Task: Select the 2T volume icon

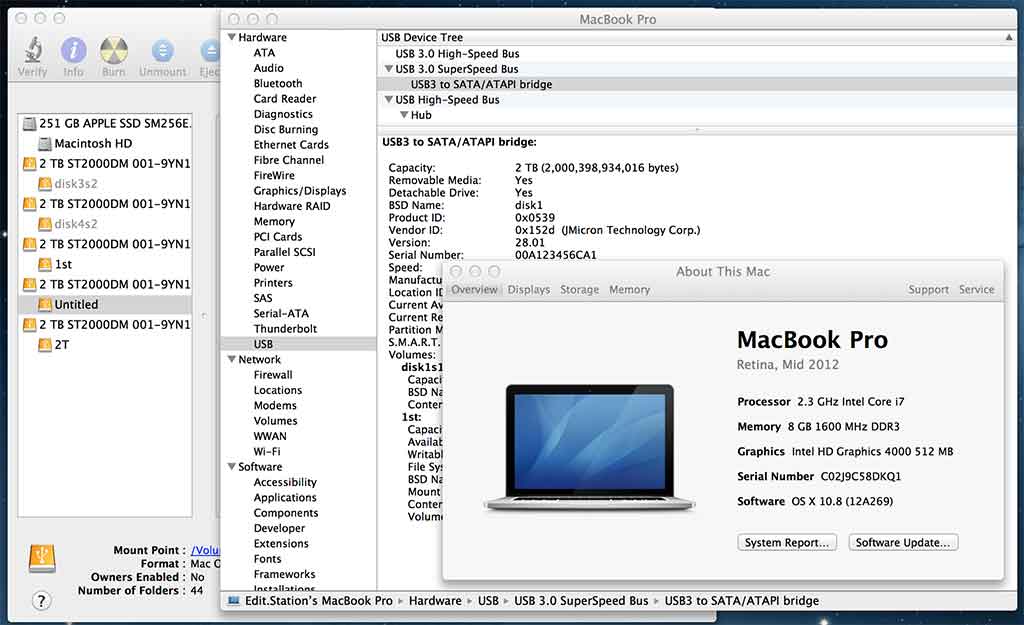Action: click(44, 345)
